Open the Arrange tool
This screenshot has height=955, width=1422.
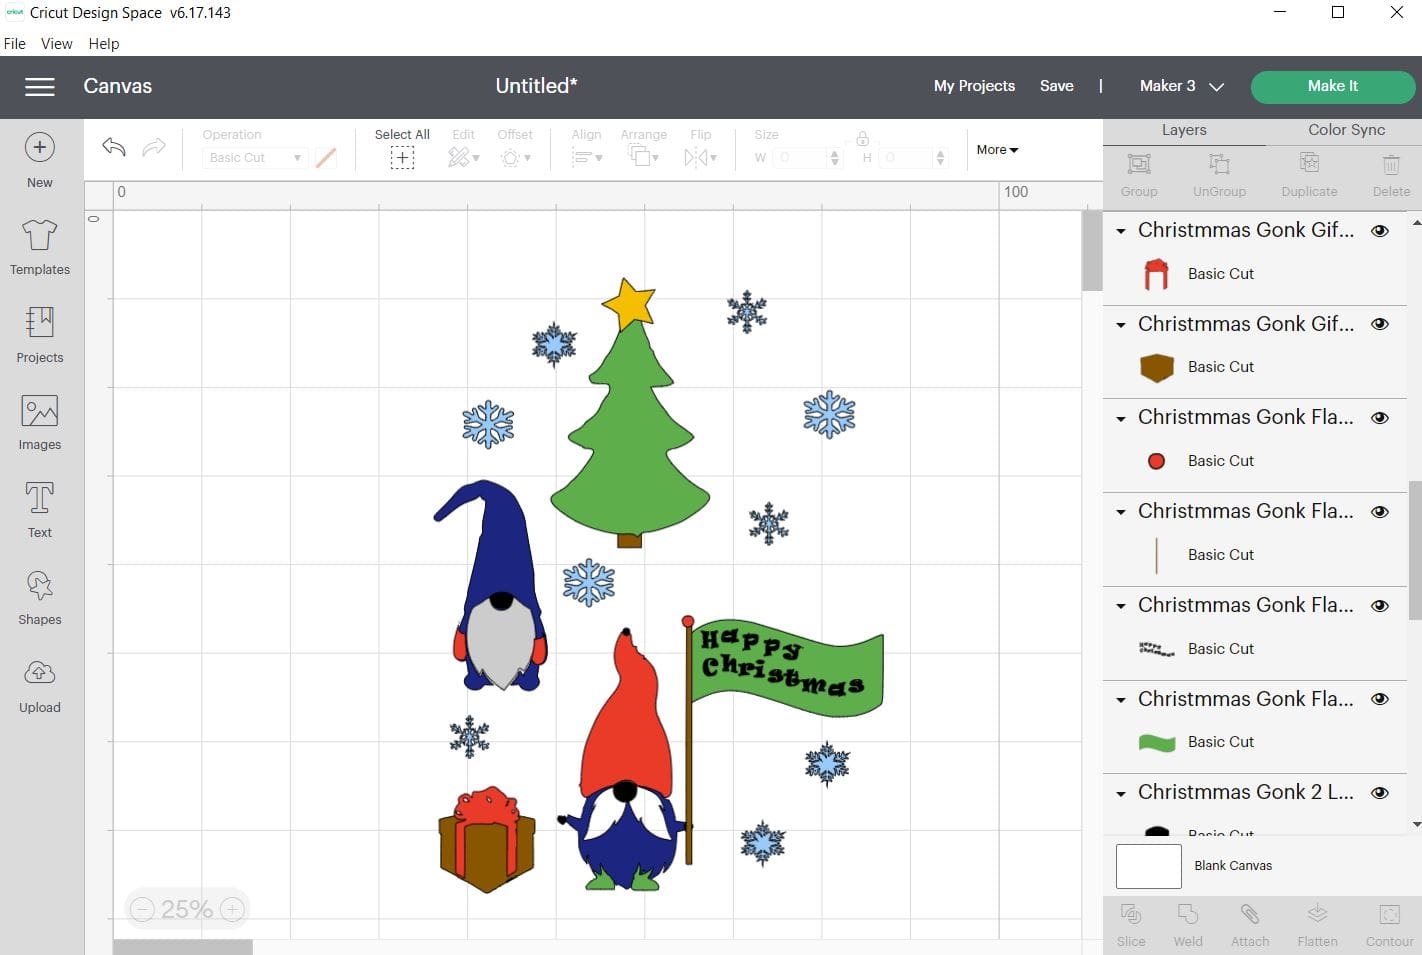(643, 149)
